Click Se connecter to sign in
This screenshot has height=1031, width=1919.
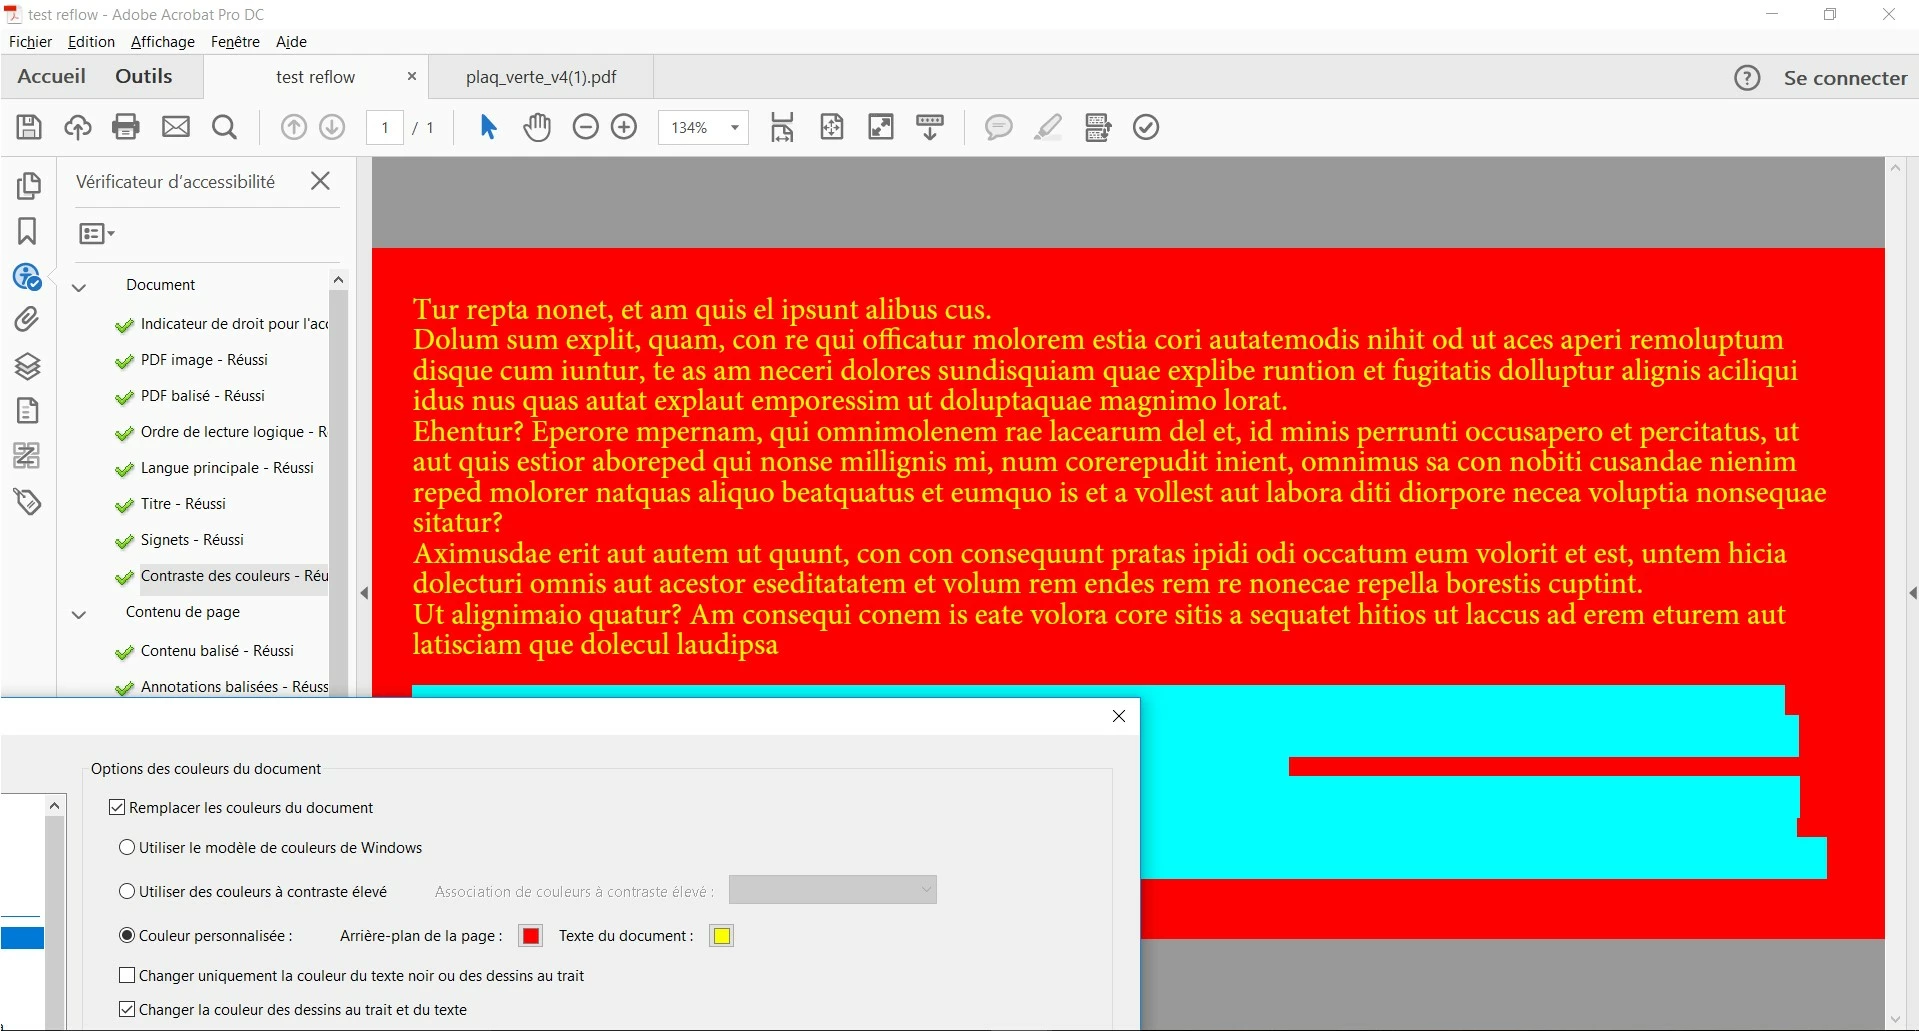[1845, 78]
